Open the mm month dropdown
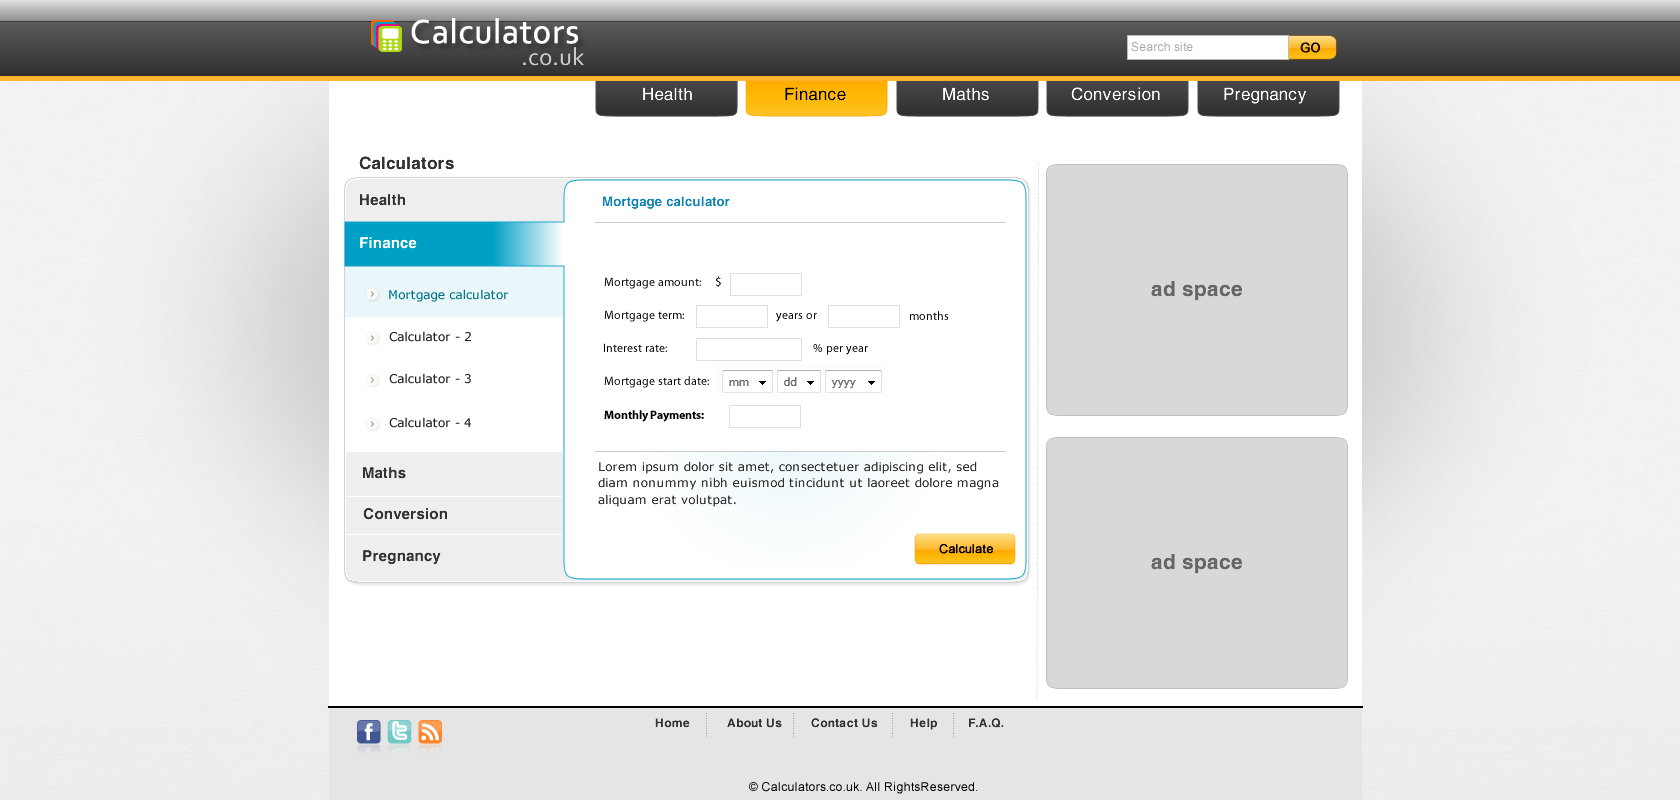This screenshot has width=1680, height=800. click(x=747, y=382)
